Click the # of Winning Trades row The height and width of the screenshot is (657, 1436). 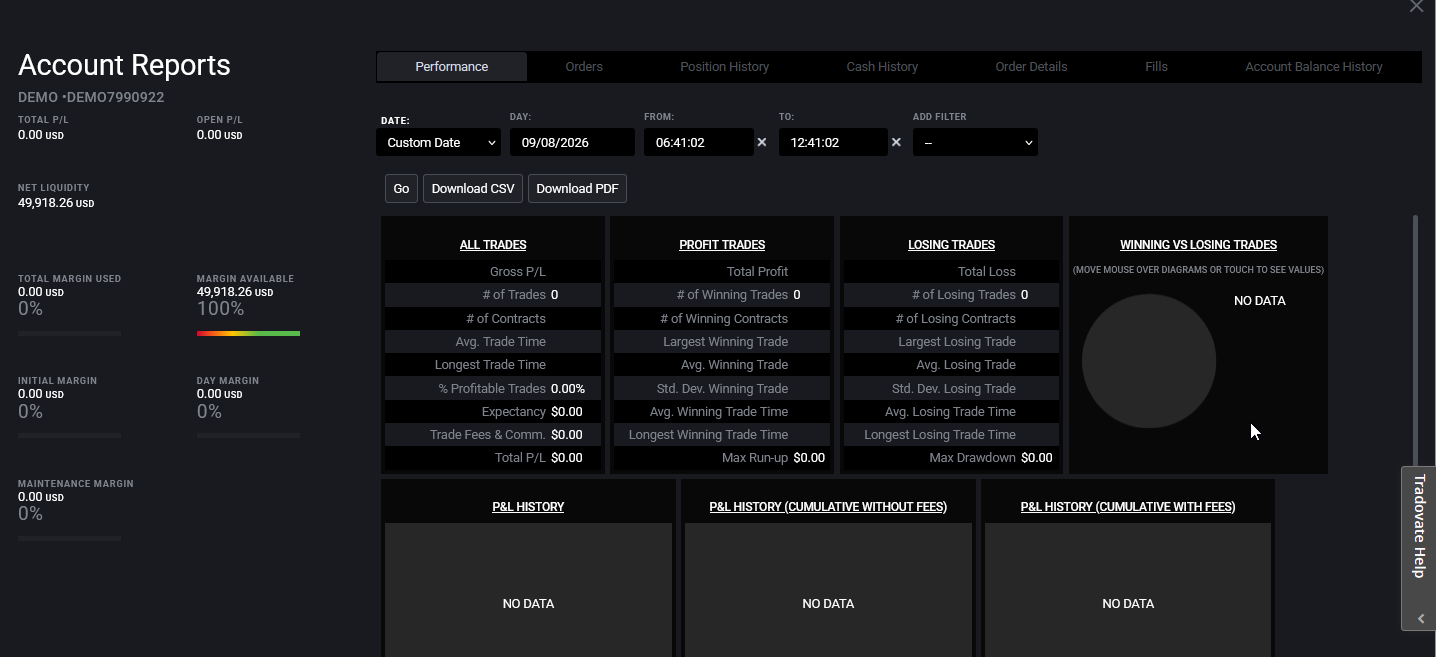[722, 295]
